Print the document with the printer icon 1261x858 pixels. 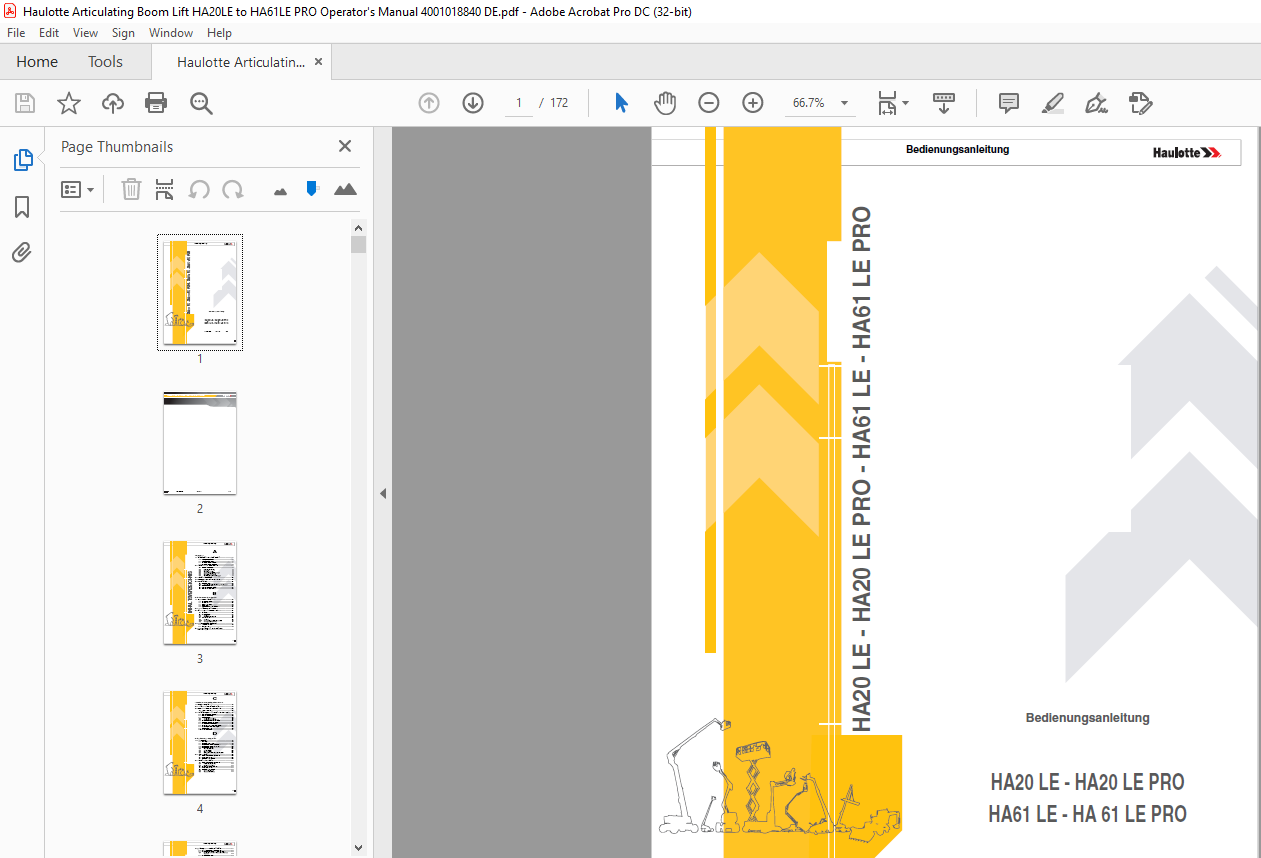156,103
